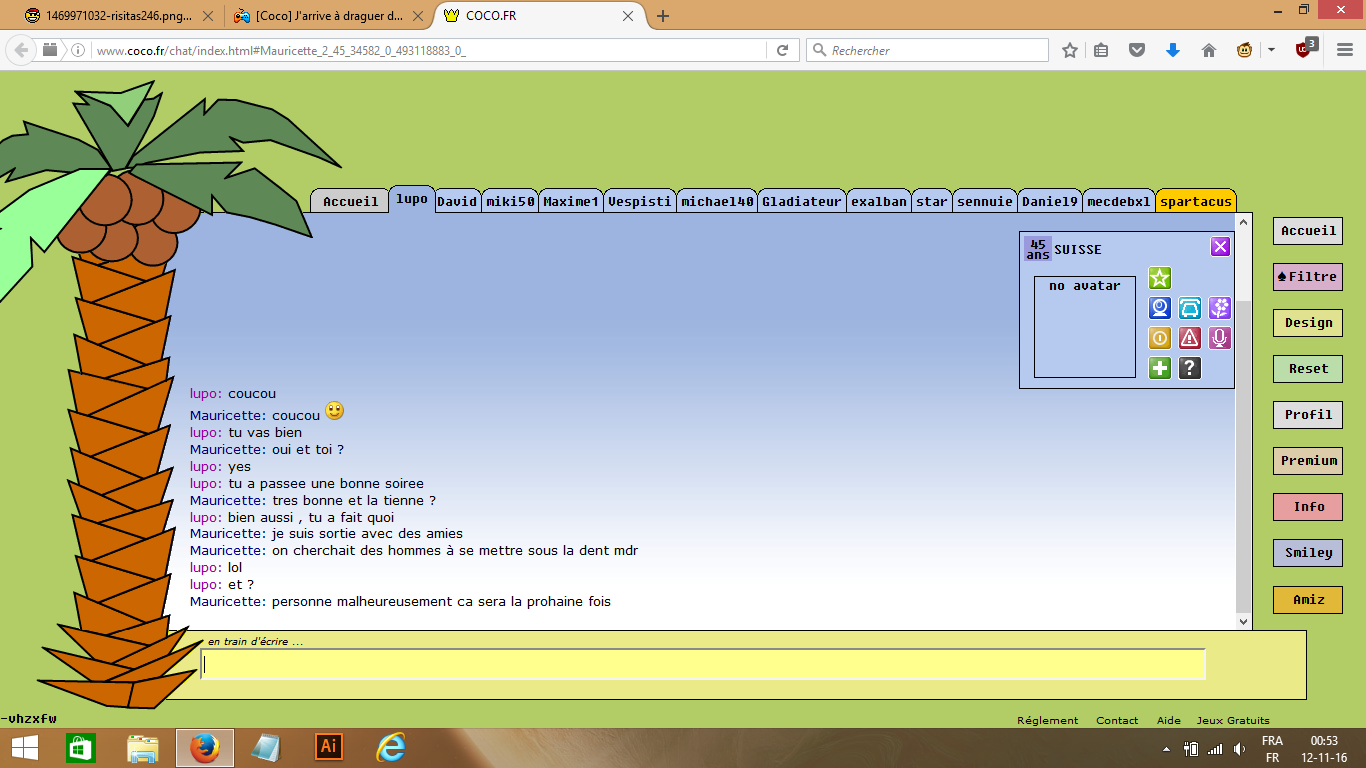The width and height of the screenshot is (1366, 768).
Task: Start webcam with lupo using blue webcam icon
Action: point(1159,308)
